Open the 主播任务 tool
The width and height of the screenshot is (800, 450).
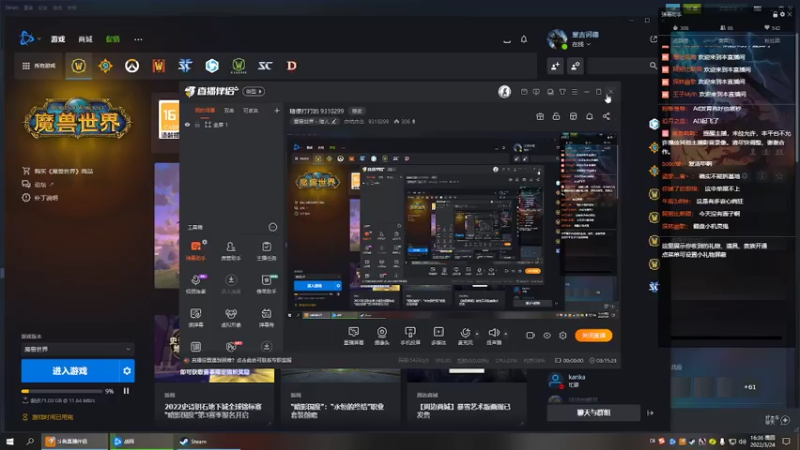point(266,251)
